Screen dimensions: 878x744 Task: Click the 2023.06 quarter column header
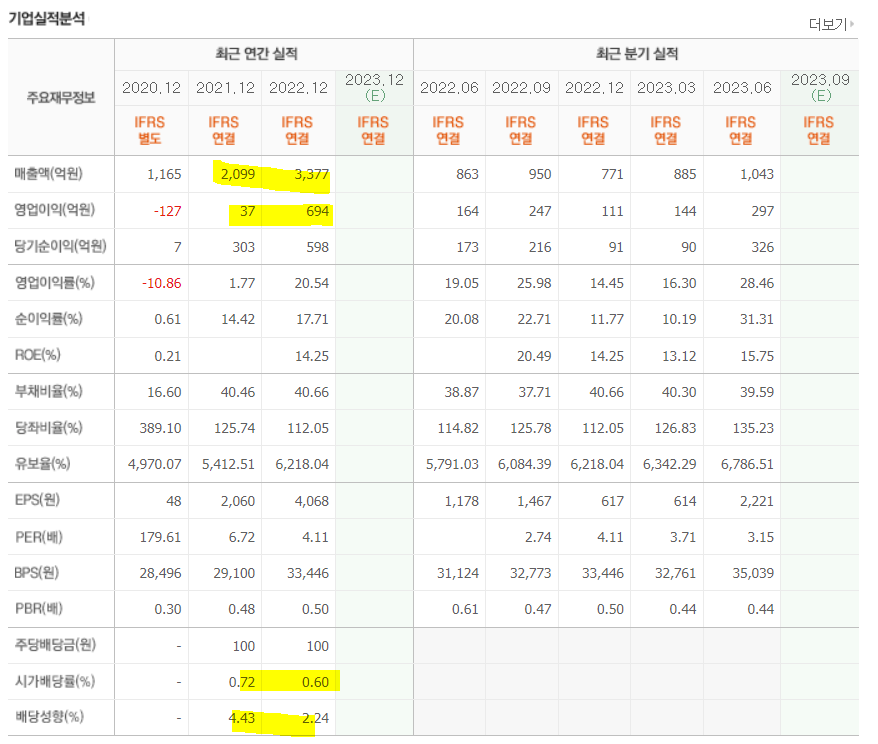coord(742,88)
